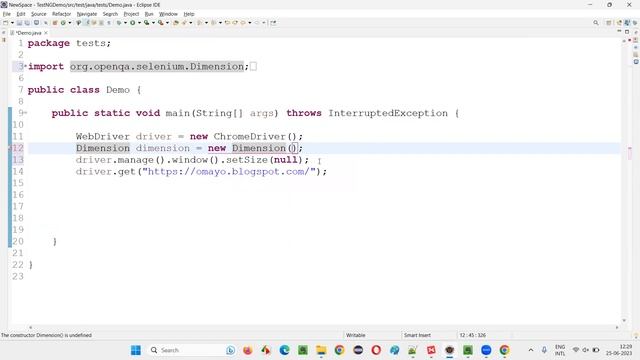640x360 pixels.
Task: Open Microsoft Edge from the taskbar
Action: pos(284,350)
